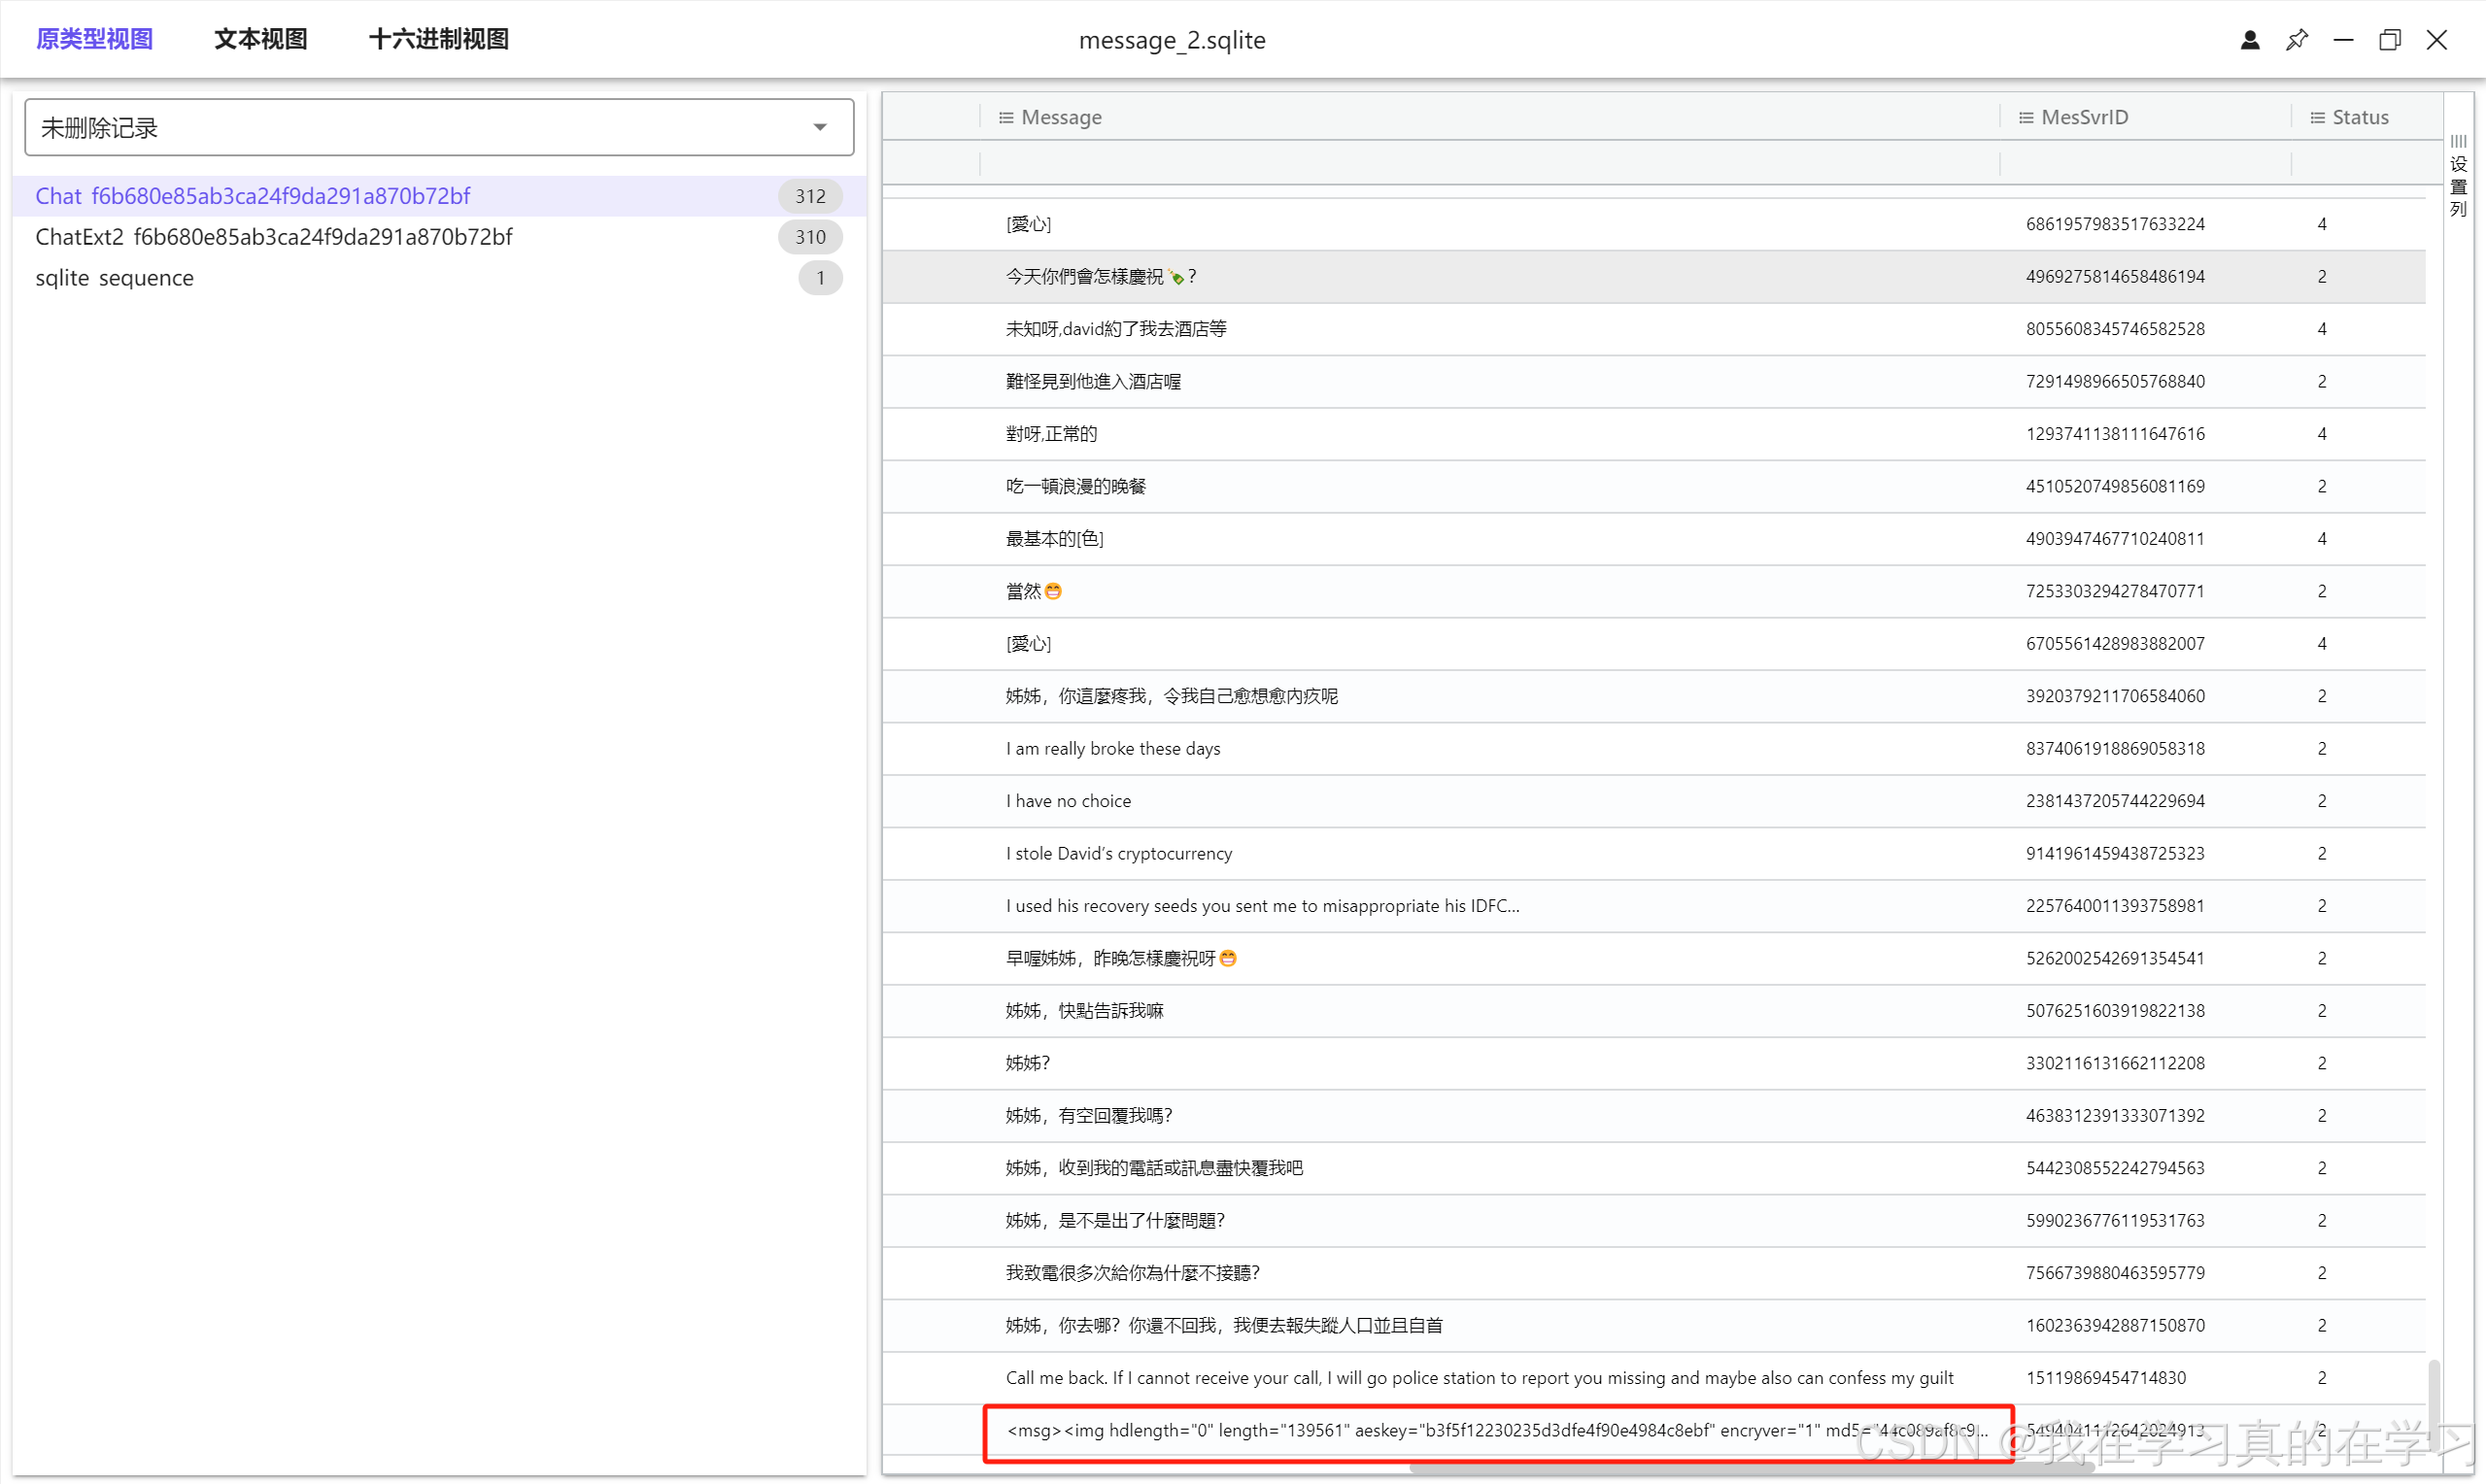This screenshot has width=2486, height=1484.
Task: Click the Status column menu icon
Action: pyautogui.click(x=2317, y=117)
